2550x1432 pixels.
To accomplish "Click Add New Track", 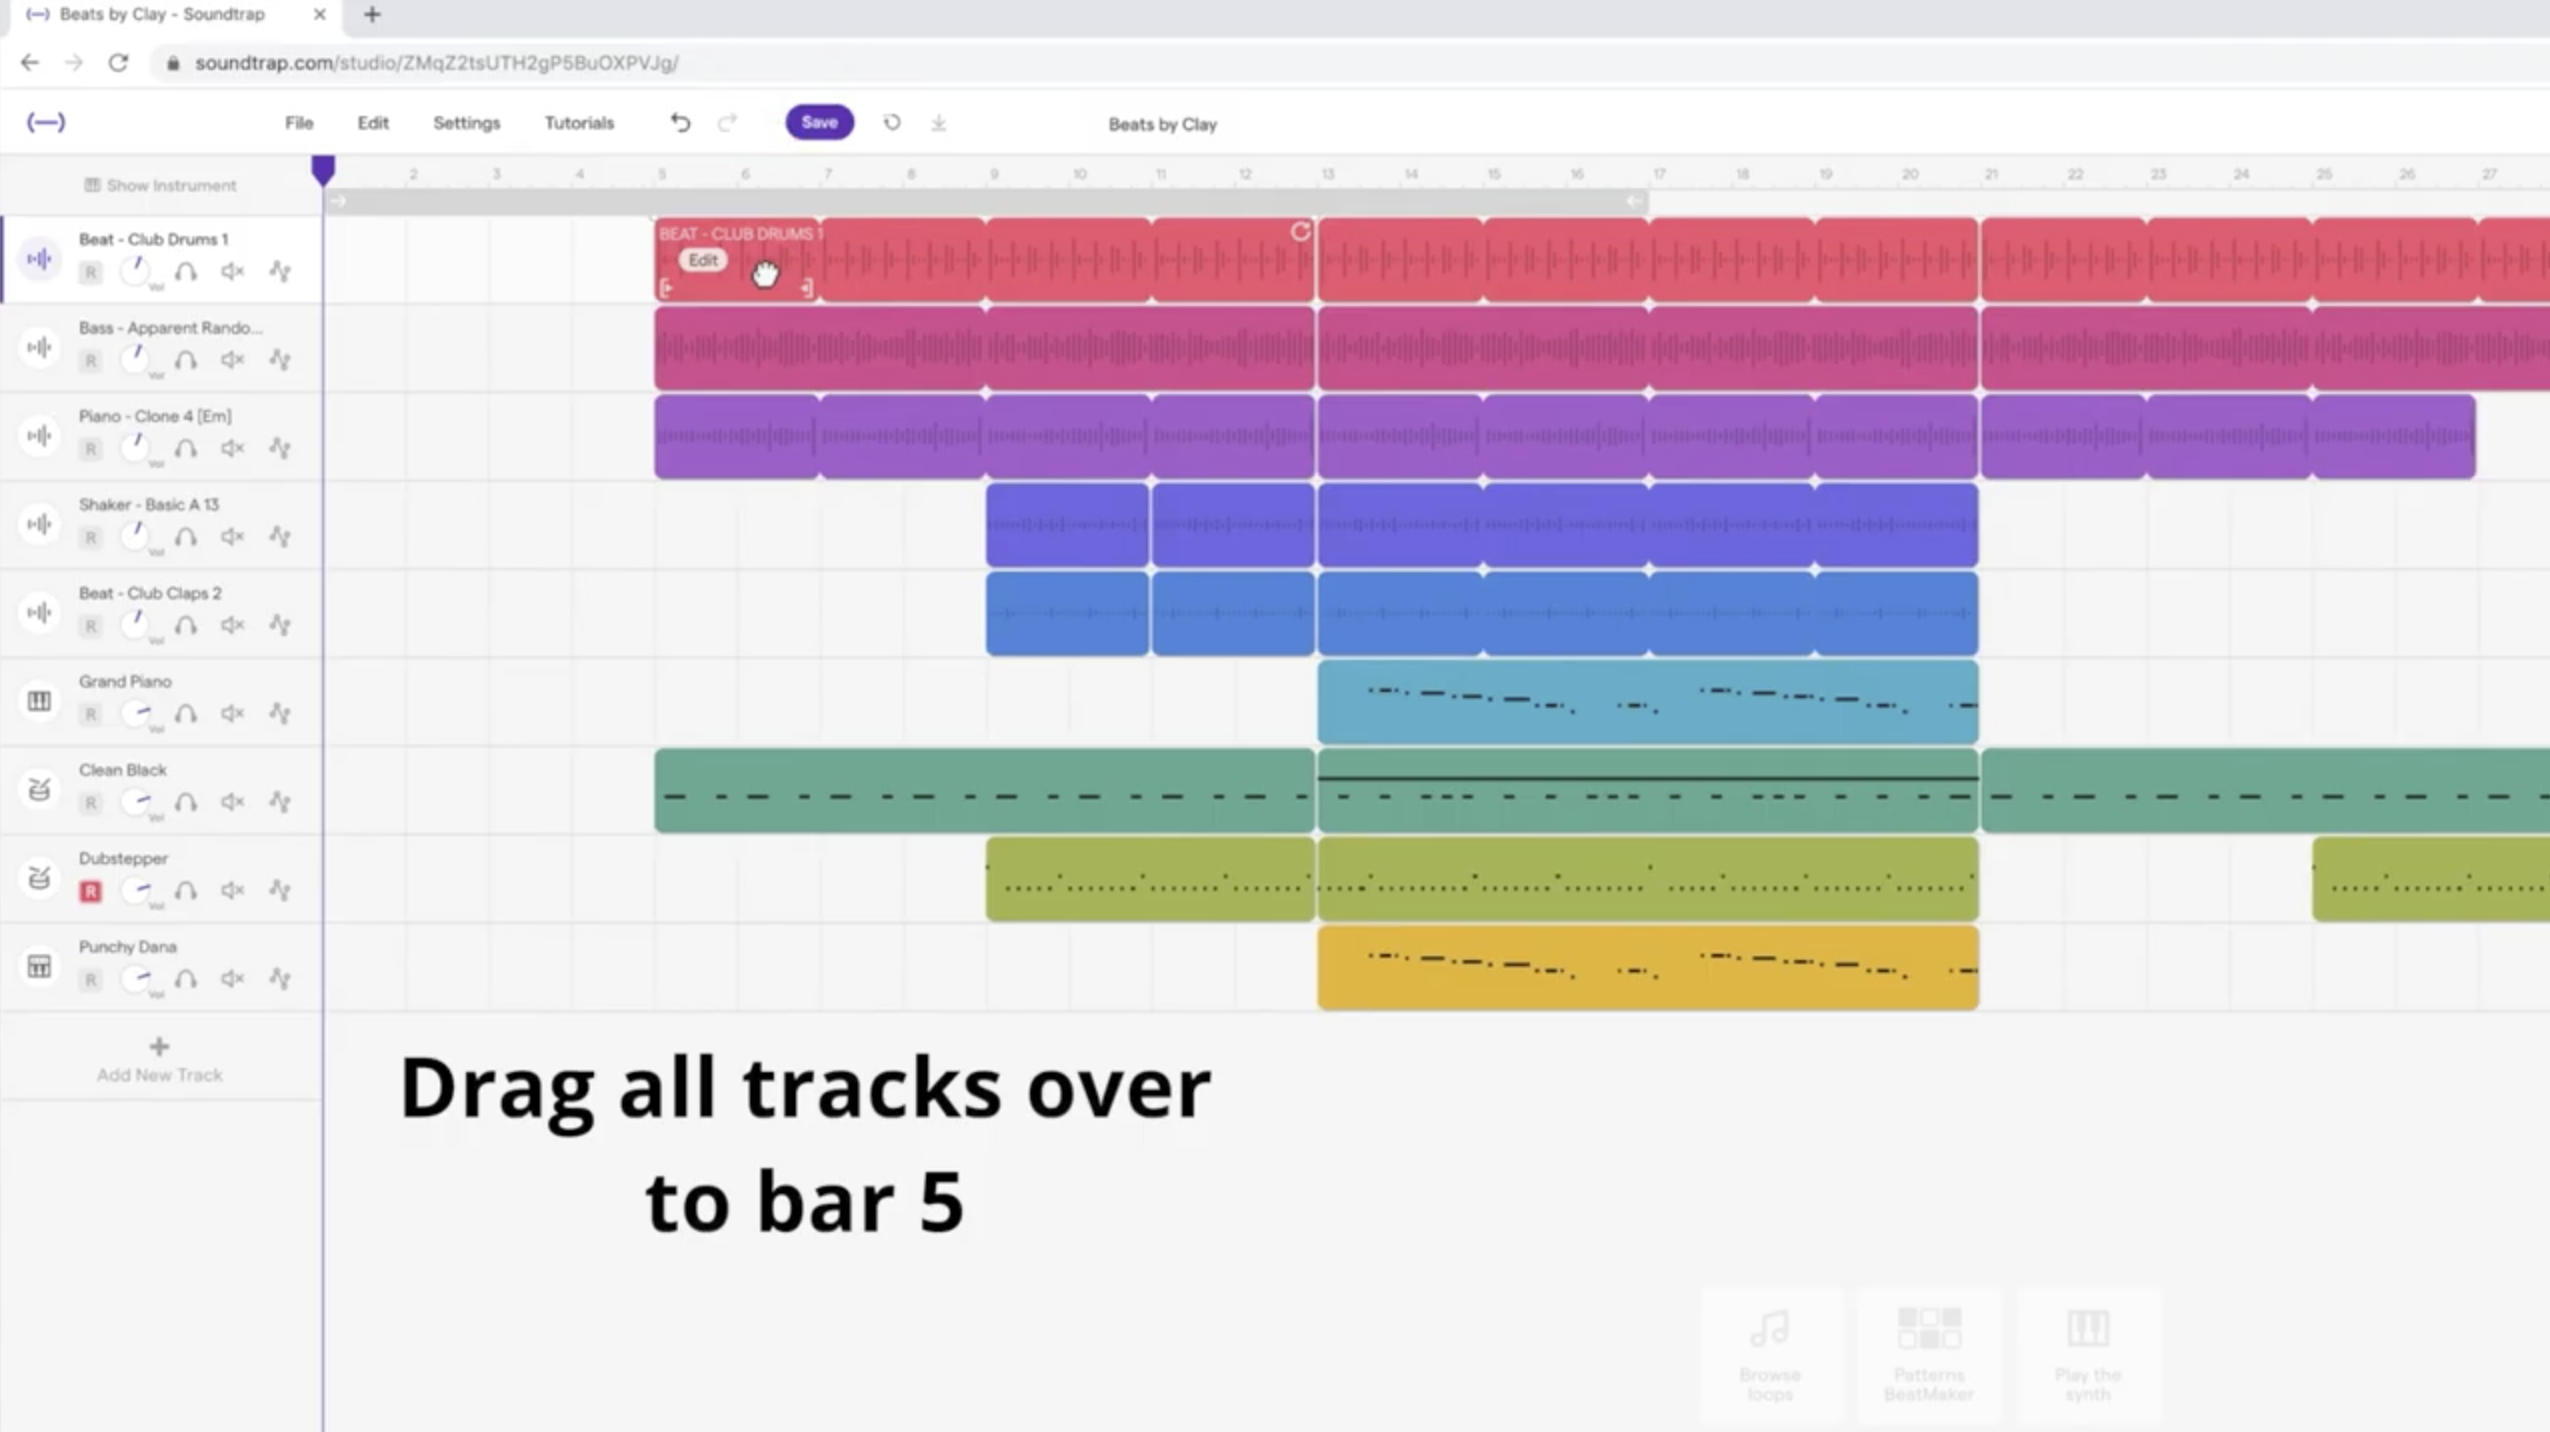I will (159, 1060).
